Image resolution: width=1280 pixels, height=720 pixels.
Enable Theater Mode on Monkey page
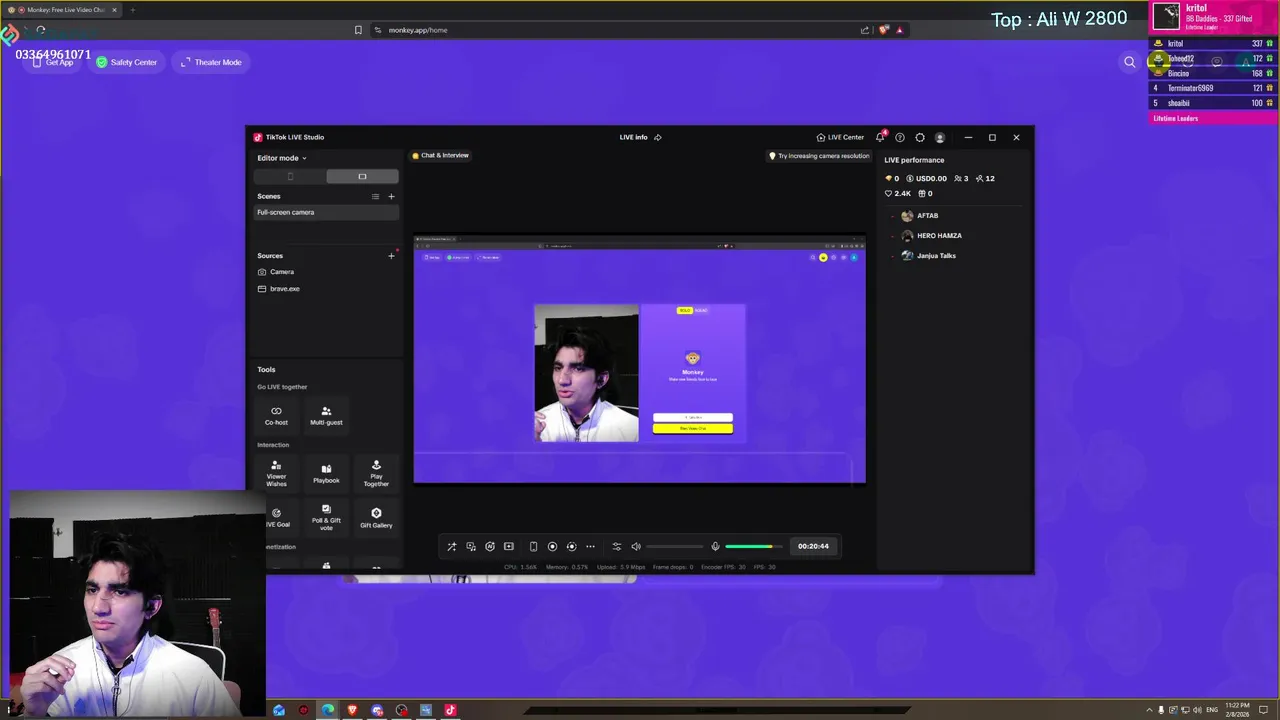click(x=211, y=62)
